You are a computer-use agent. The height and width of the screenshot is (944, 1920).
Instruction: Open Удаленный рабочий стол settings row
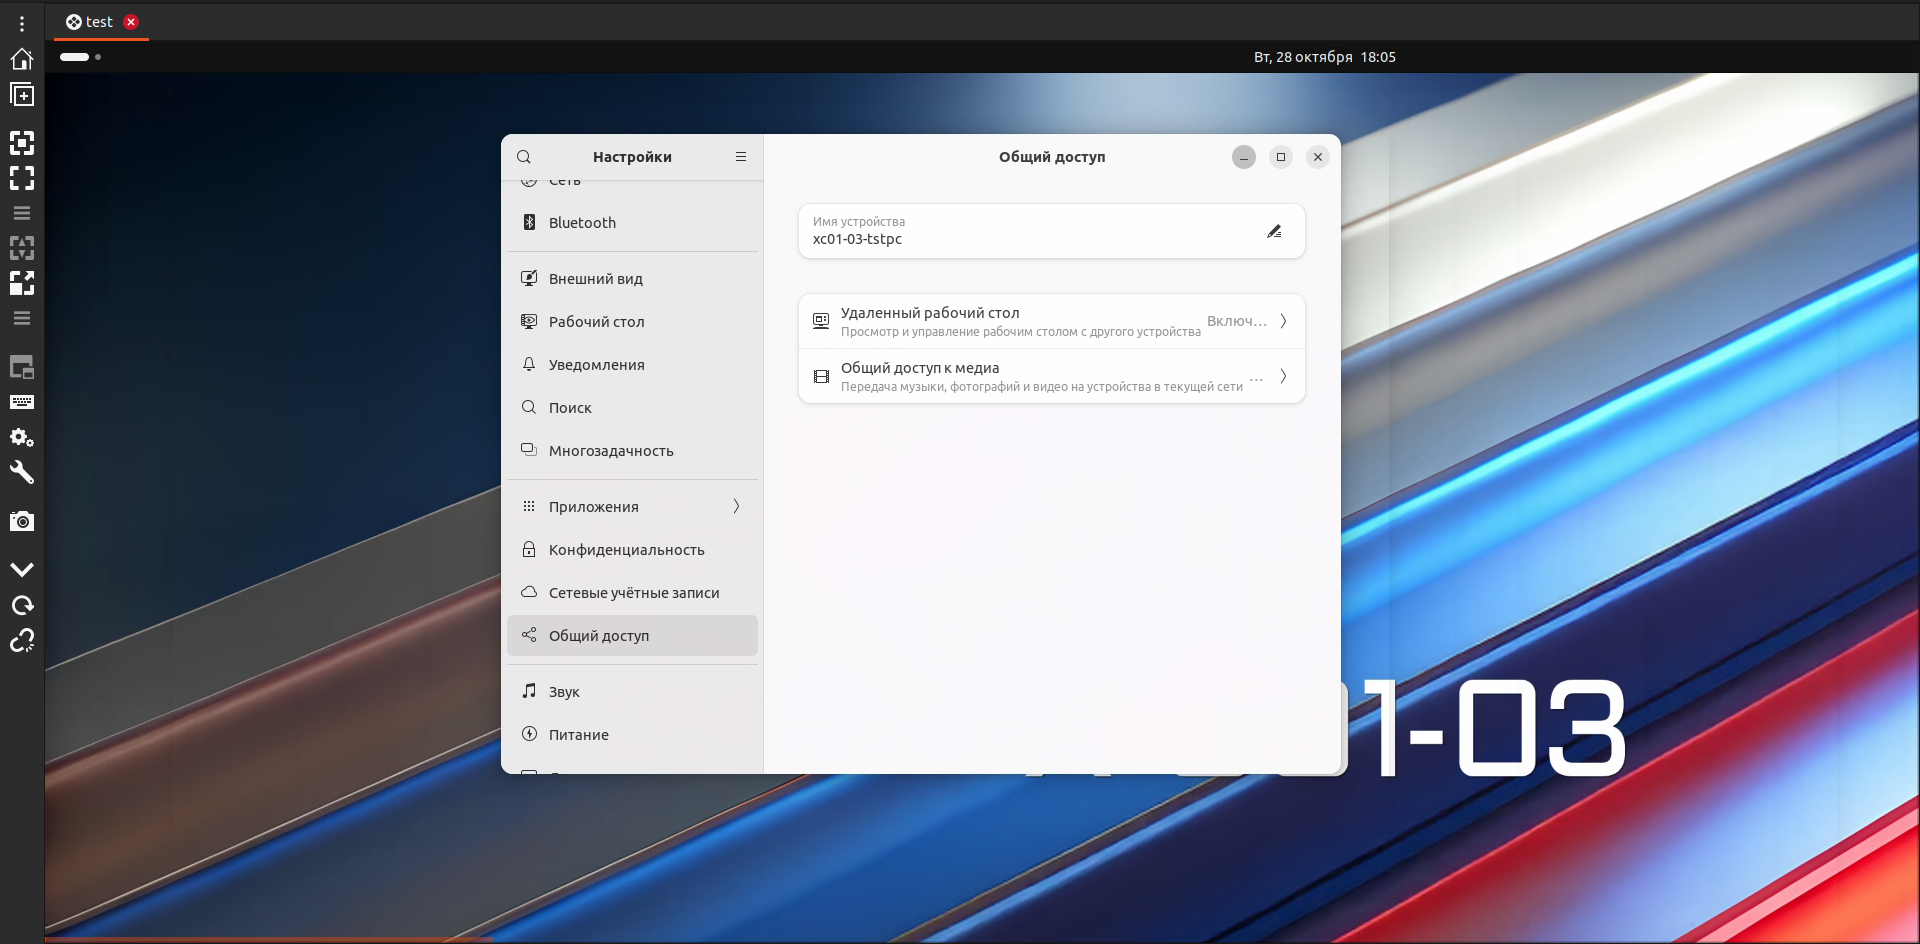click(1051, 321)
